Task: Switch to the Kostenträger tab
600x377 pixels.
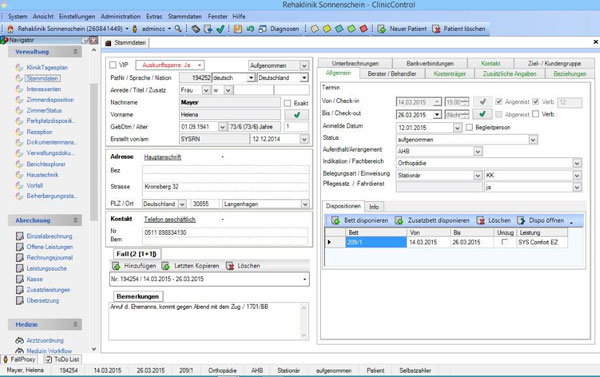Action: tap(450, 73)
